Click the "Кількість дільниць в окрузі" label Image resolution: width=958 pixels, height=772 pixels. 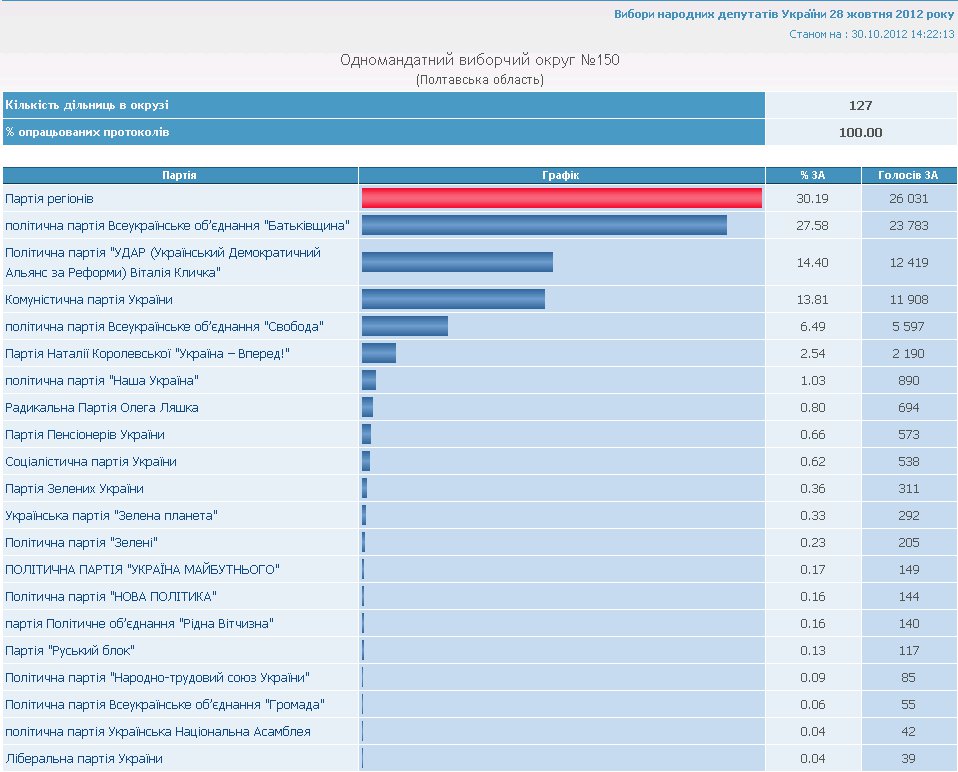point(87,105)
